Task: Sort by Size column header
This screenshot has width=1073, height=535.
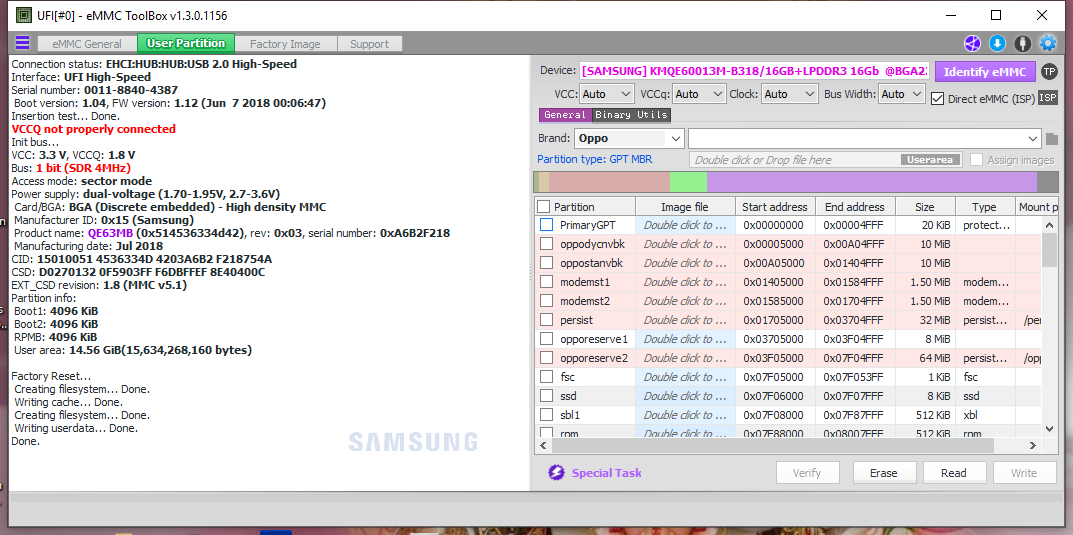Action: click(x=924, y=207)
